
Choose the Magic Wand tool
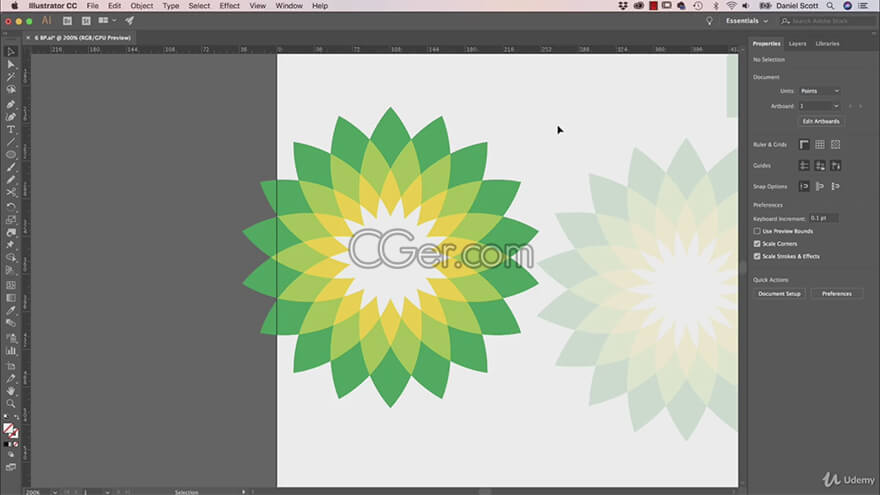pos(11,77)
